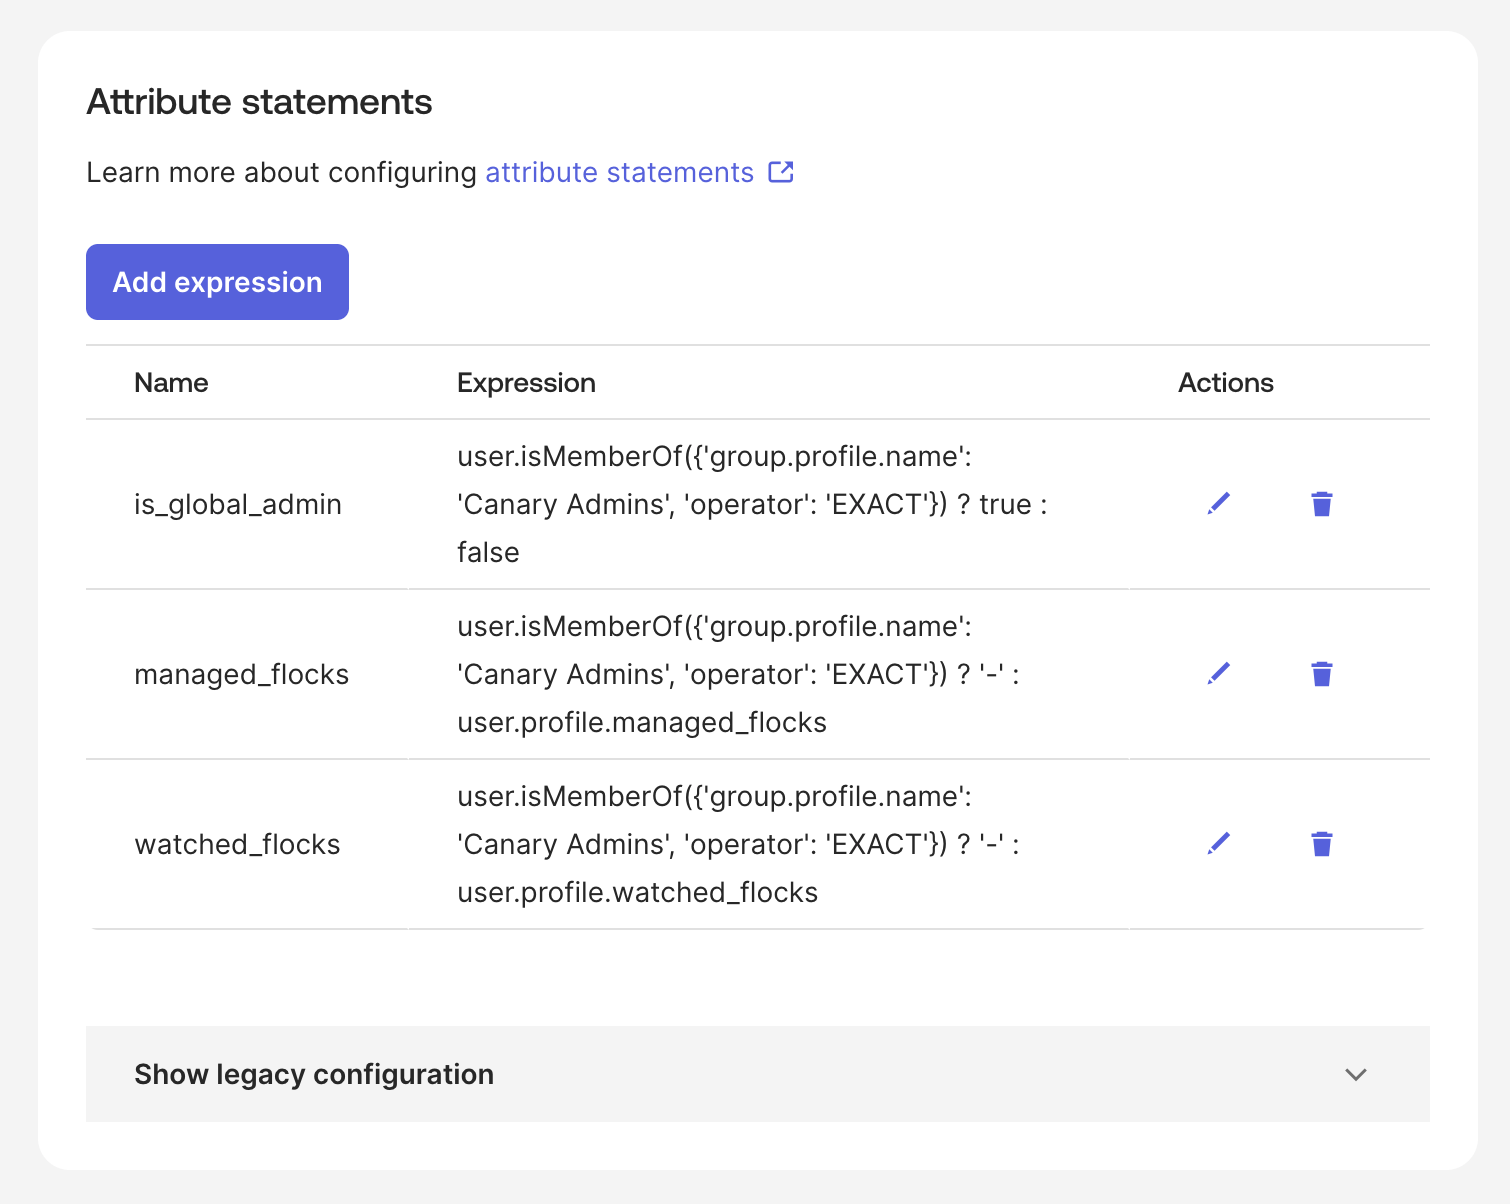Click pencil icon for watched_flocks

[x=1218, y=844]
